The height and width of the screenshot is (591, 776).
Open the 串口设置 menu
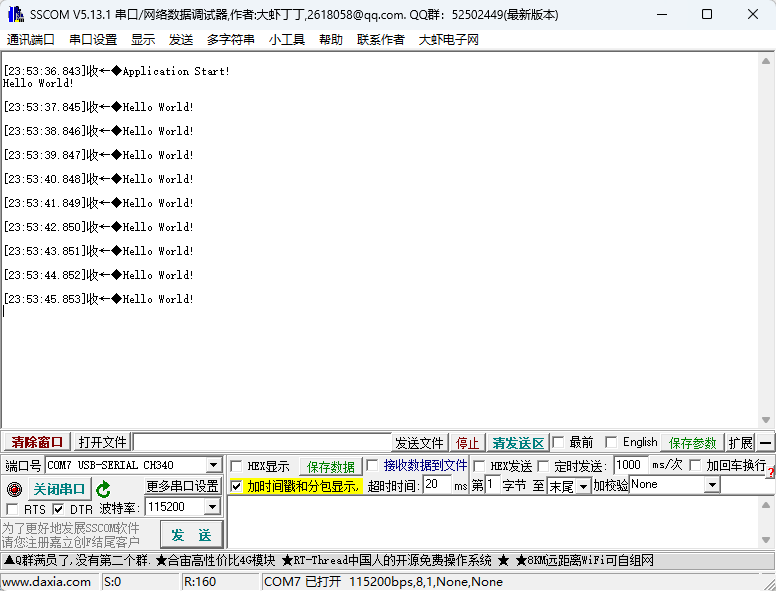(x=93, y=40)
